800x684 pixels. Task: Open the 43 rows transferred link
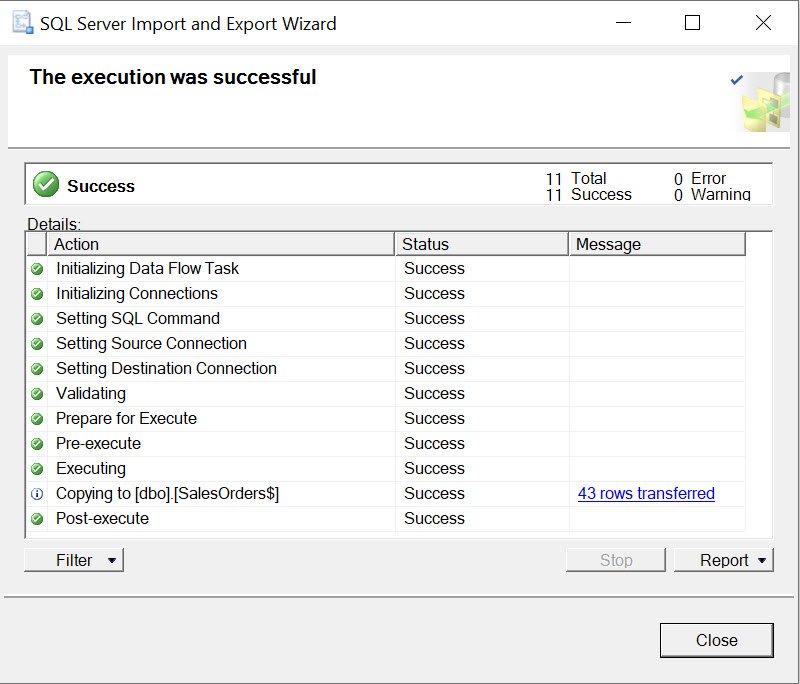click(x=646, y=493)
